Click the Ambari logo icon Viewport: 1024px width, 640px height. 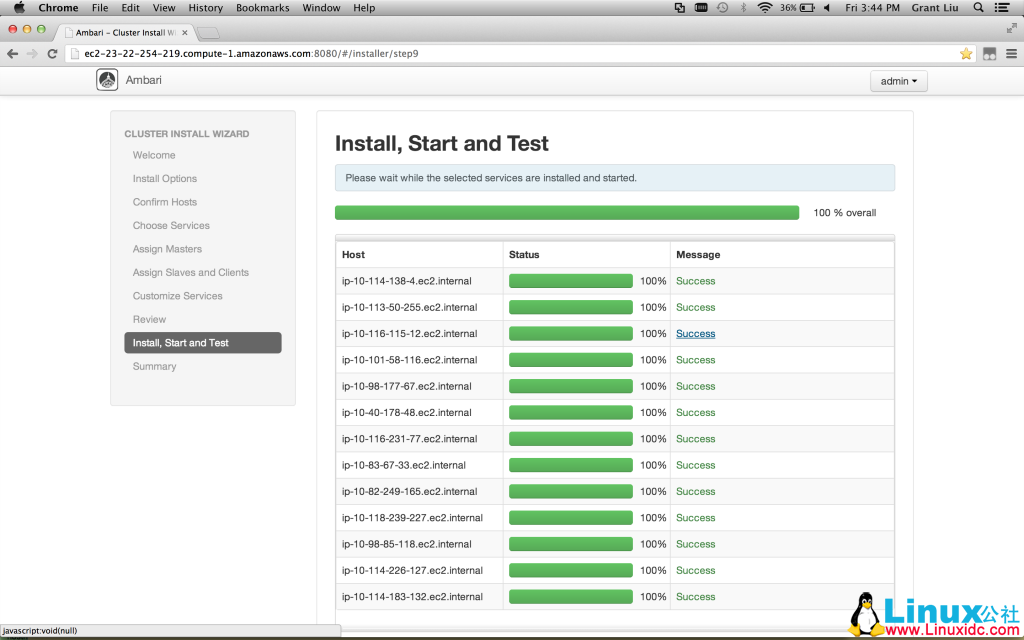[107, 79]
